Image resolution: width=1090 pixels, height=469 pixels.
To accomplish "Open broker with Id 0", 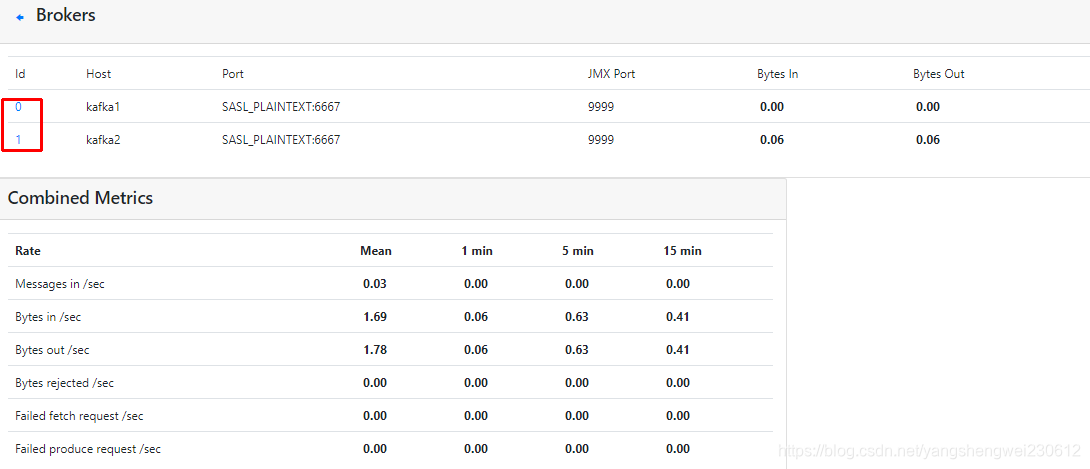I will click(18, 106).
